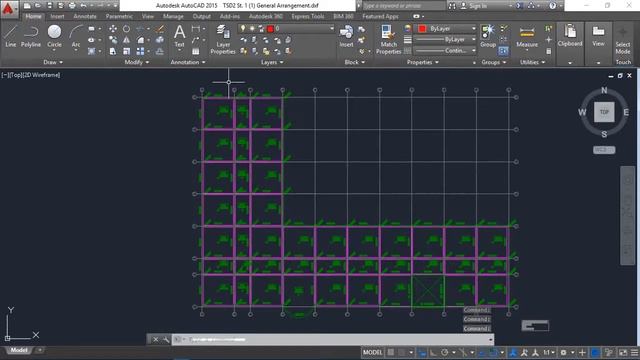Click the Sign In button

point(474,6)
